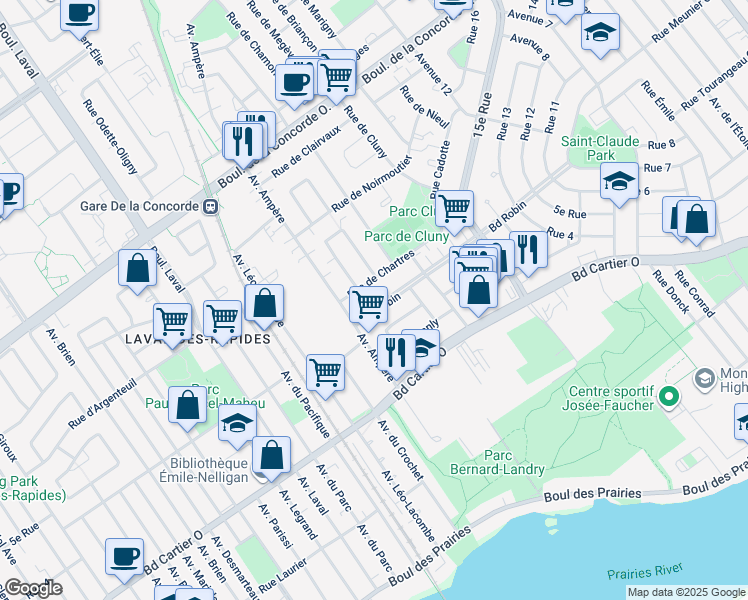
Task: Select the Saint-Claude Park label
Action: point(600,148)
